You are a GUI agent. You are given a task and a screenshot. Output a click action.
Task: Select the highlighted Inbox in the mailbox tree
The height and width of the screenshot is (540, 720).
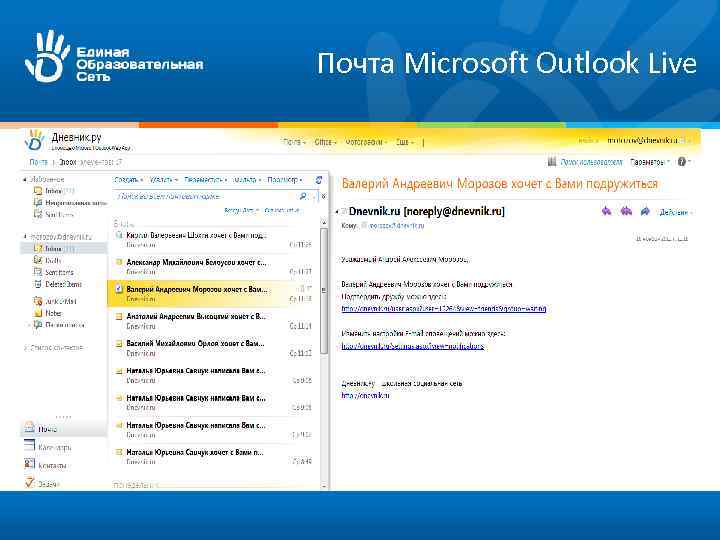[x=63, y=248]
